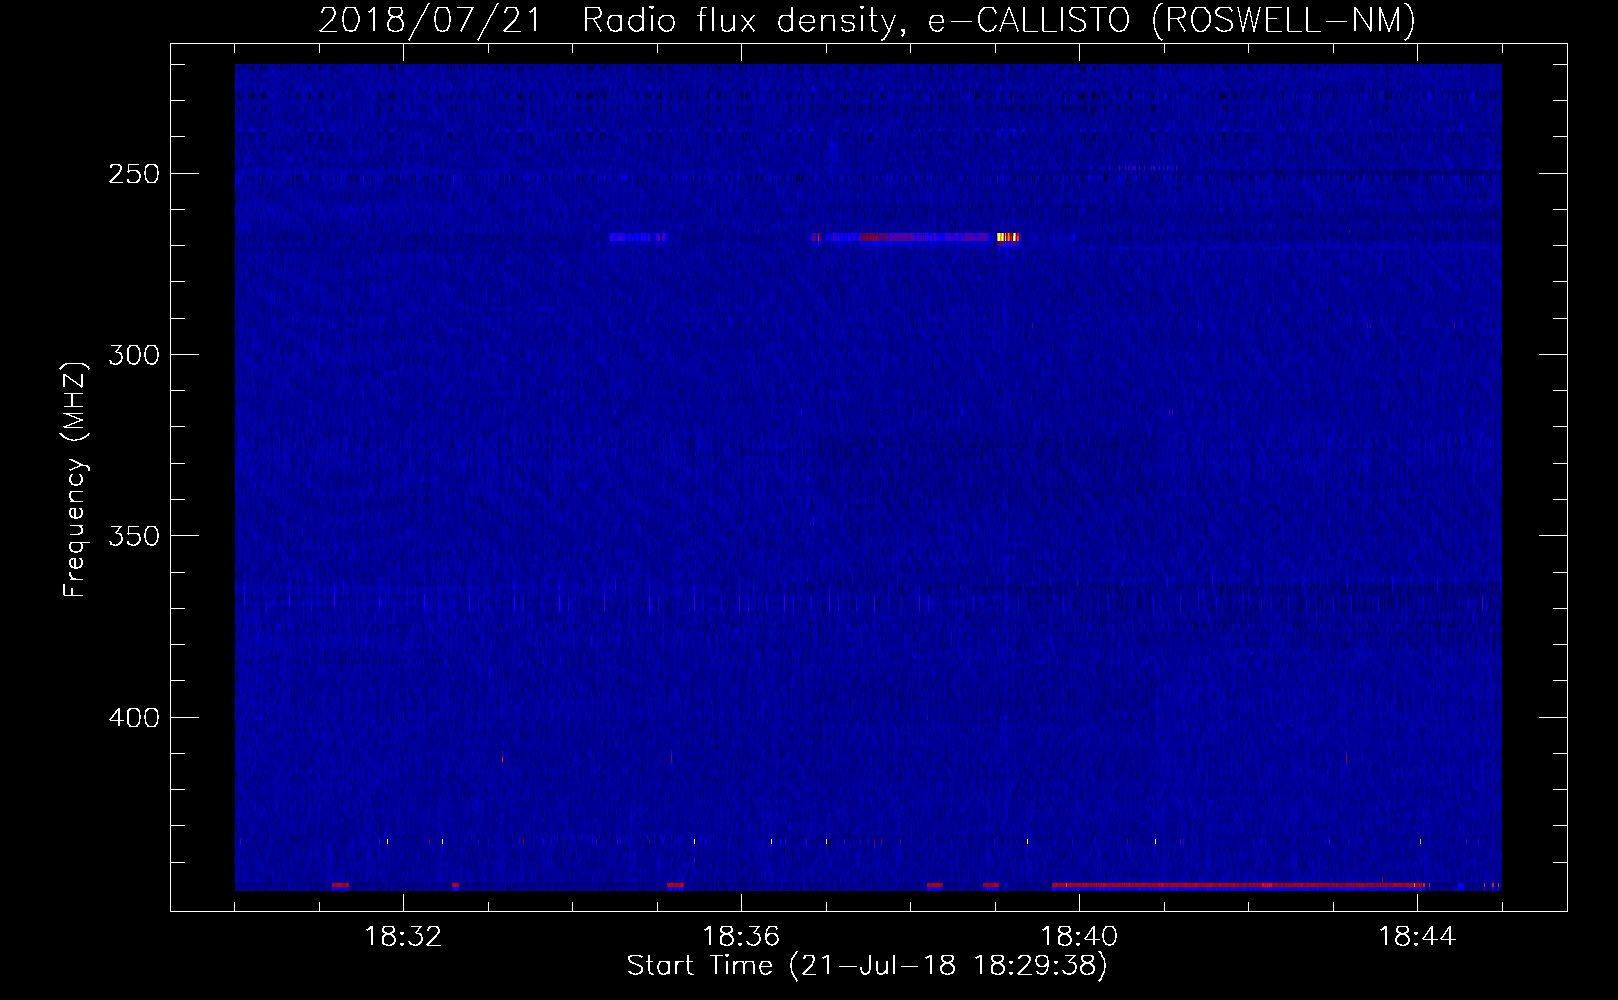Click the 18:44 time tick label
Screen dimensions: 1618x1000
point(1417,937)
